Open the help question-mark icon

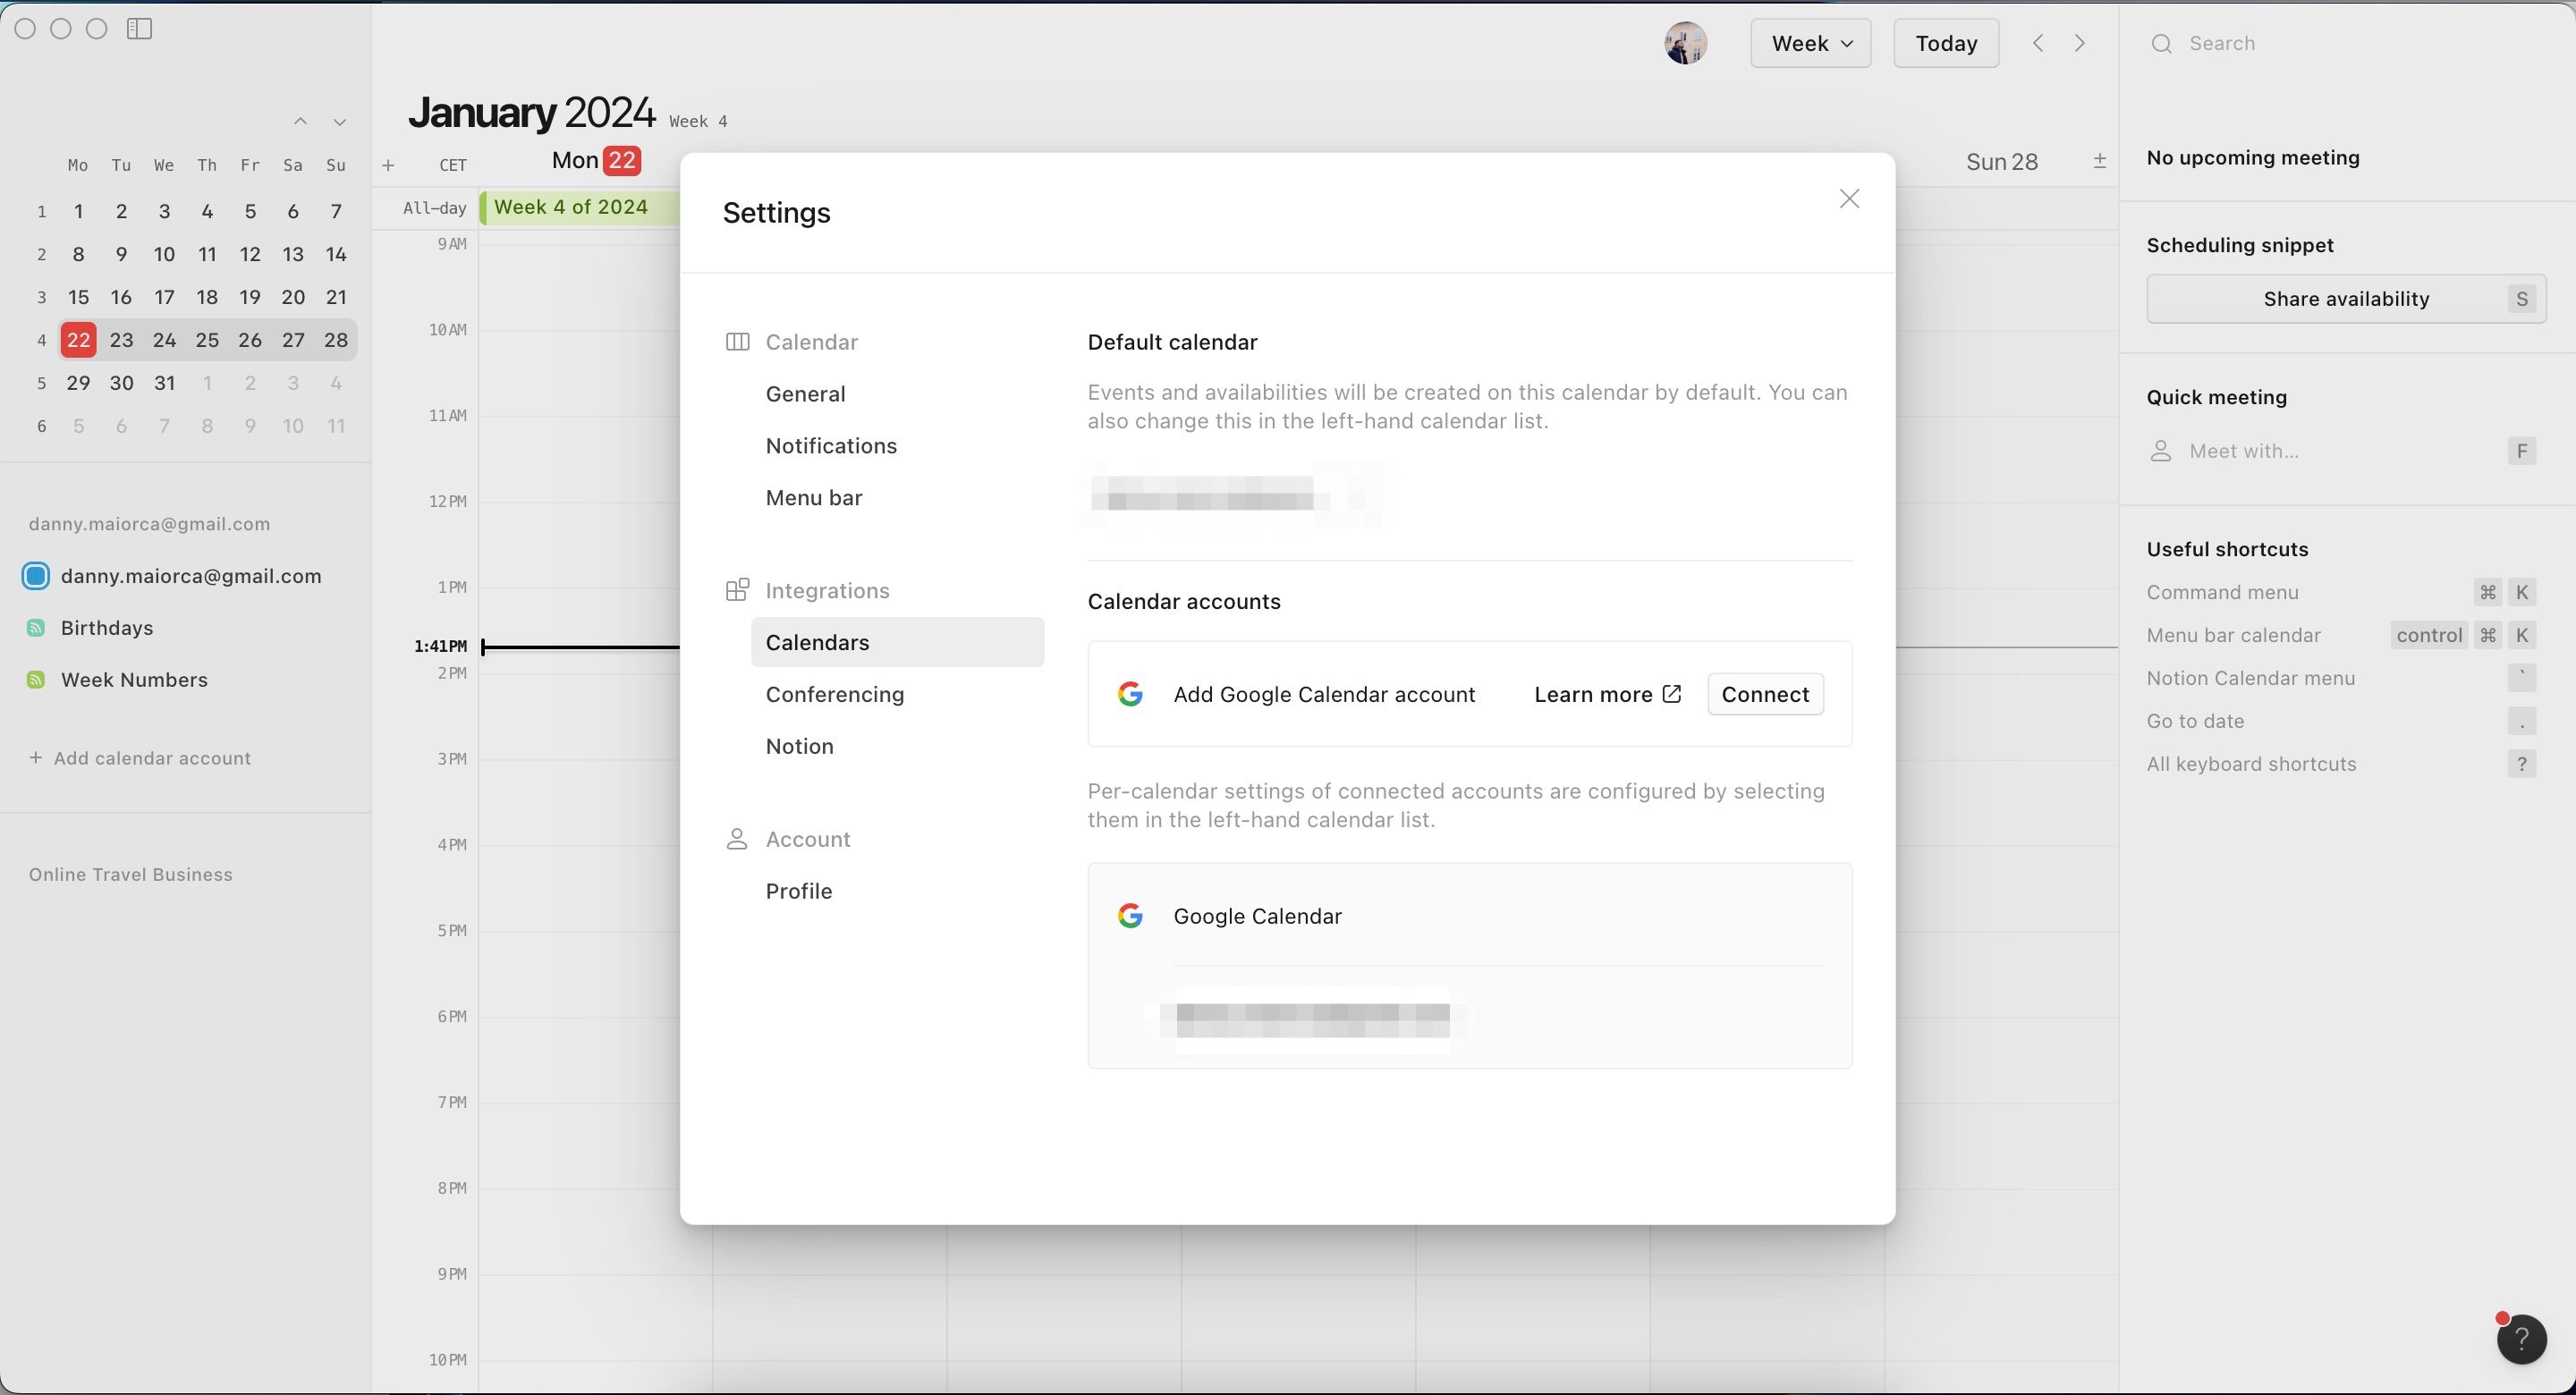[x=2524, y=1338]
